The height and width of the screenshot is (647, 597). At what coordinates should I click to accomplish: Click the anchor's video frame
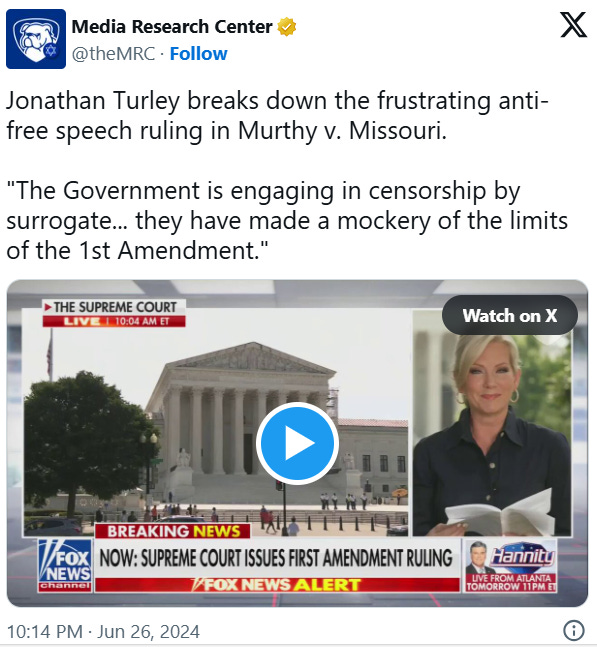492,423
